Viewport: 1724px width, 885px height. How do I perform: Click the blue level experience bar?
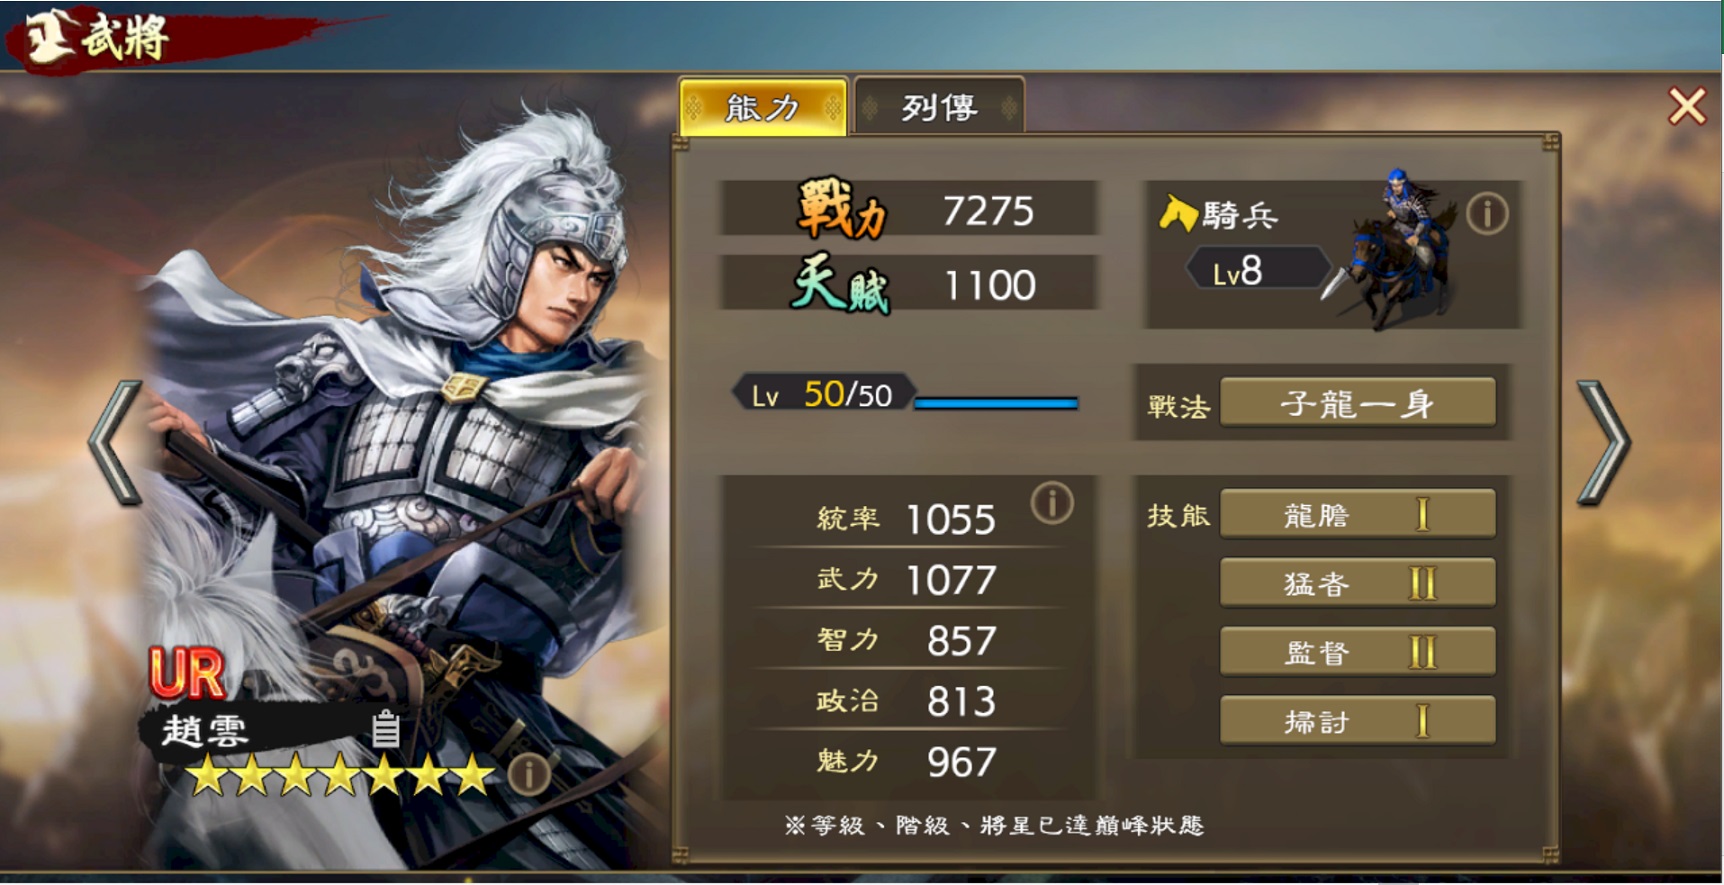pyautogui.click(x=996, y=403)
